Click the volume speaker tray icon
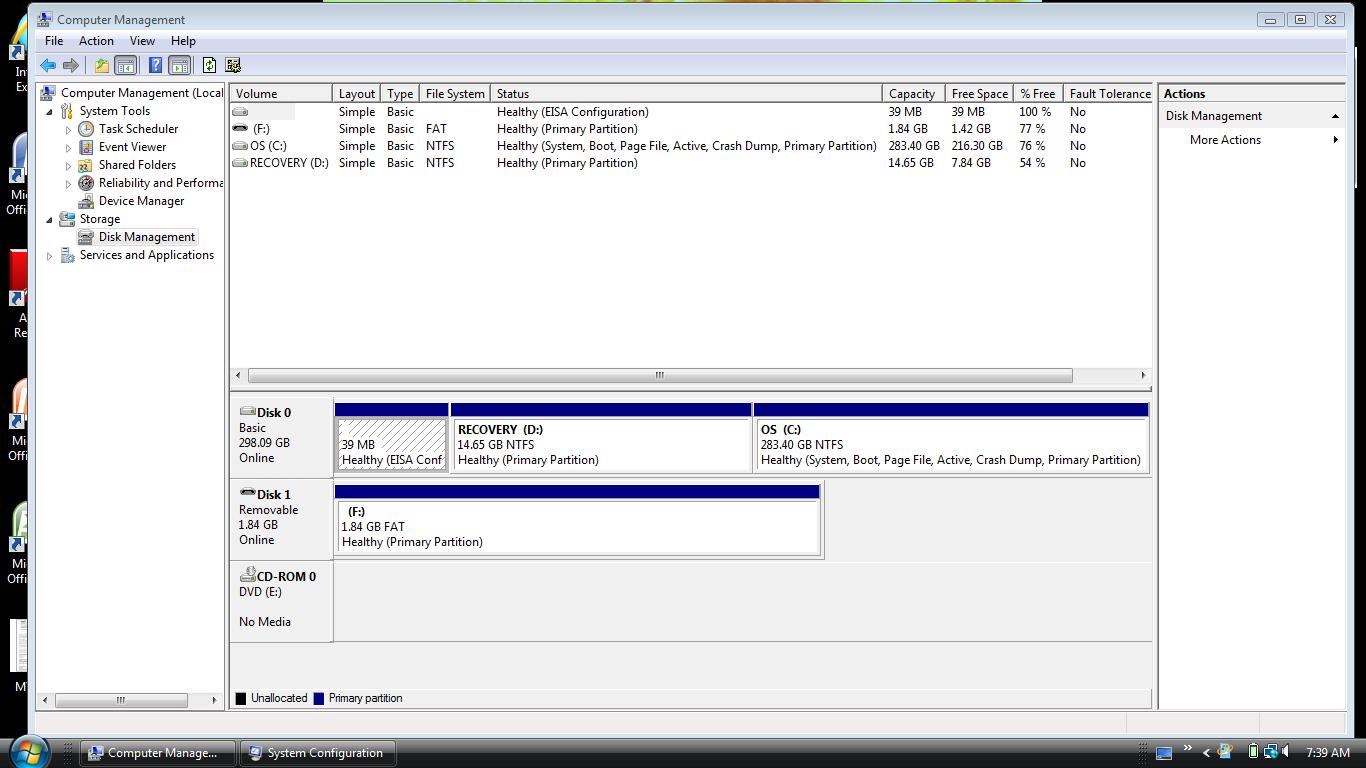1366x768 pixels. (x=1287, y=752)
